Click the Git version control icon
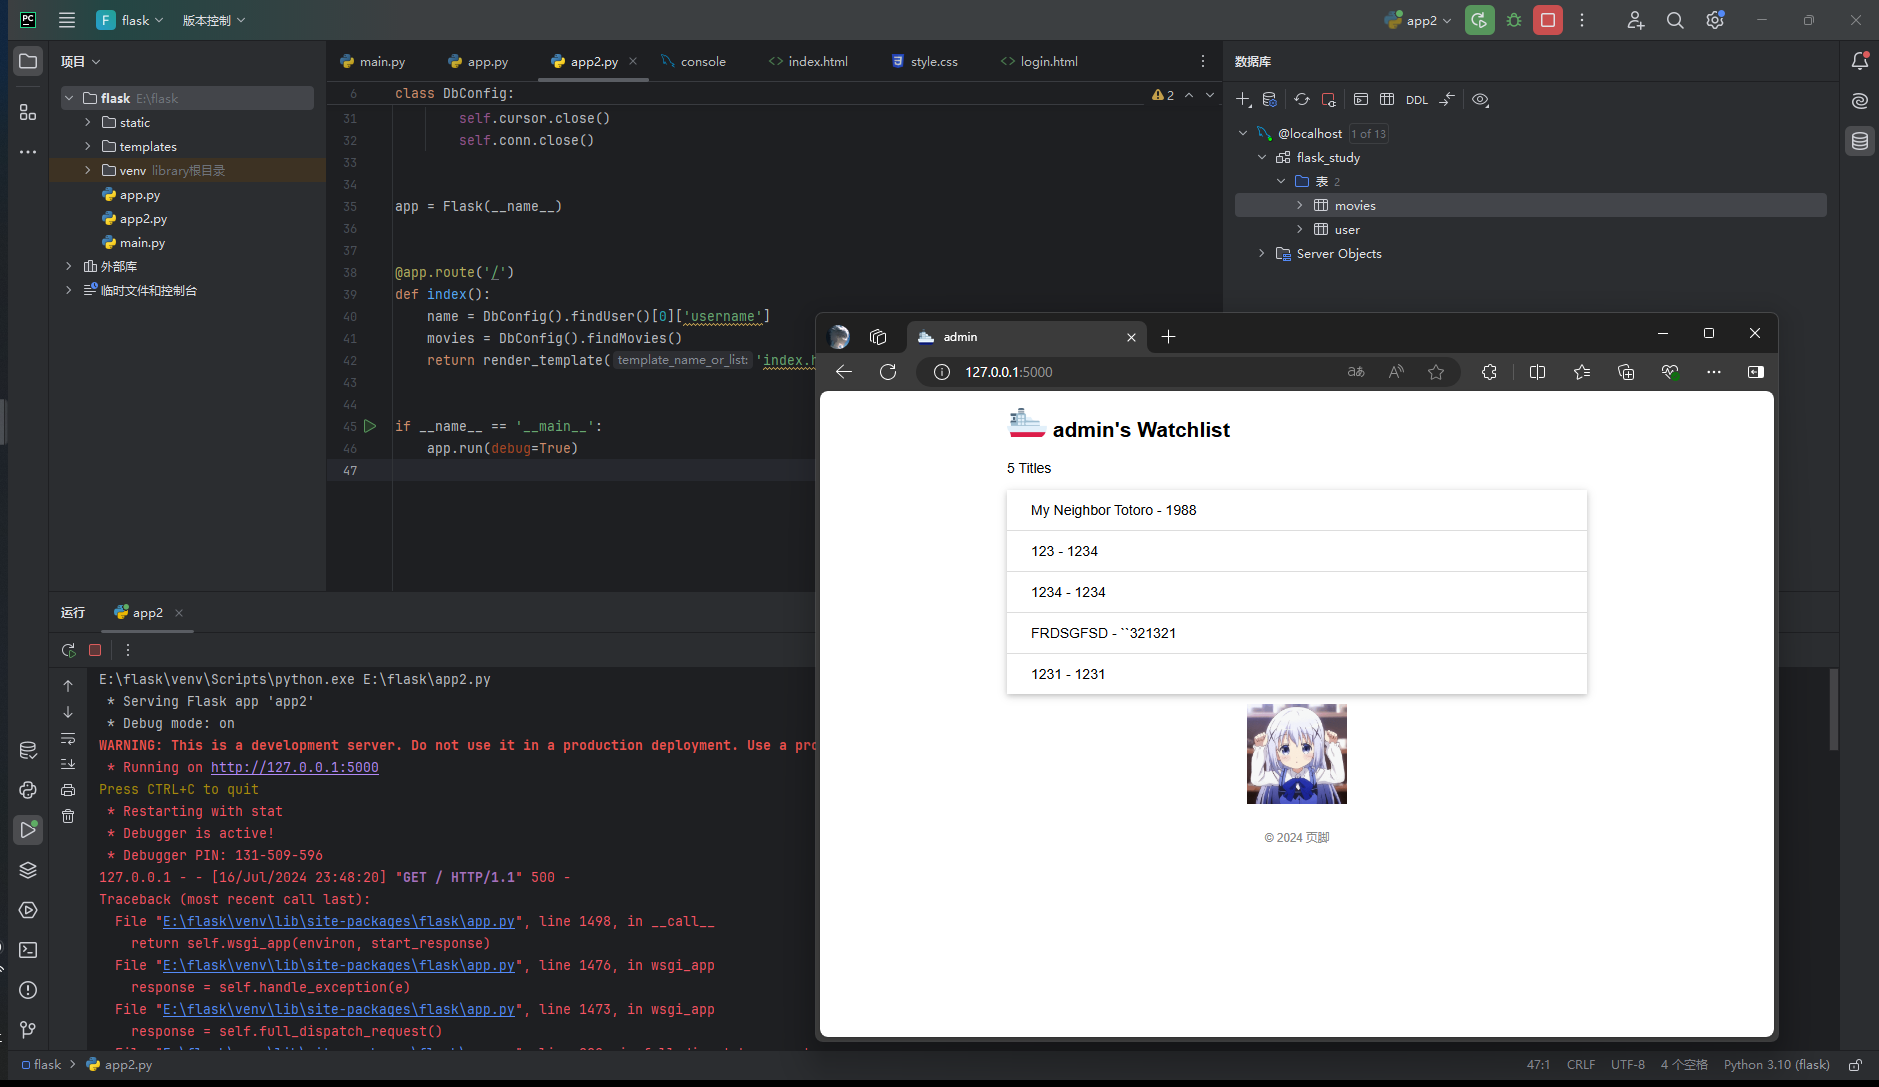Viewport: 1879px width, 1087px height. point(28,1029)
